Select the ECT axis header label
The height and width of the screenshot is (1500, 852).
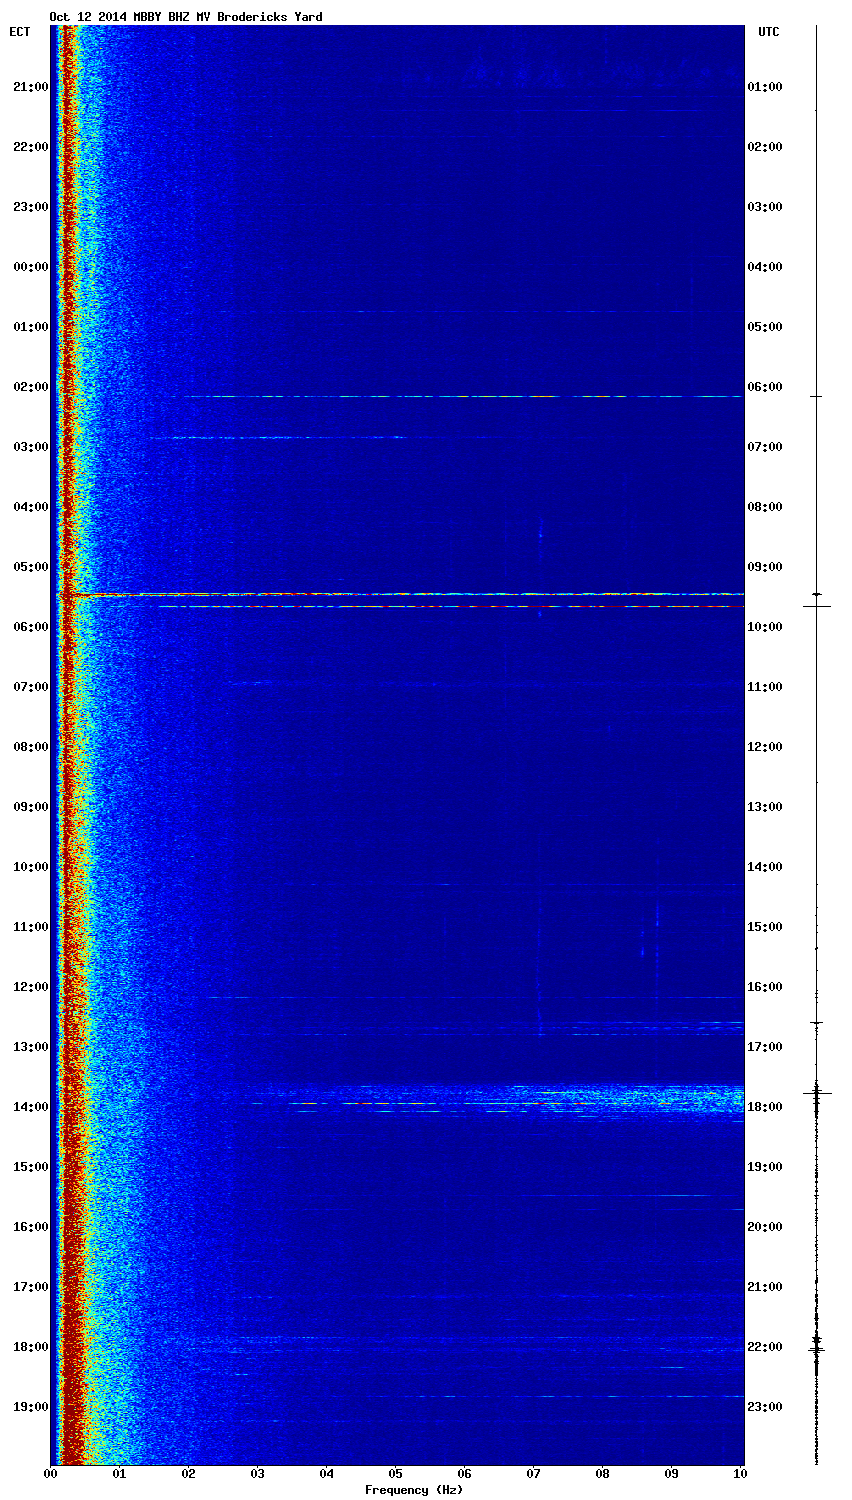click(x=20, y=32)
